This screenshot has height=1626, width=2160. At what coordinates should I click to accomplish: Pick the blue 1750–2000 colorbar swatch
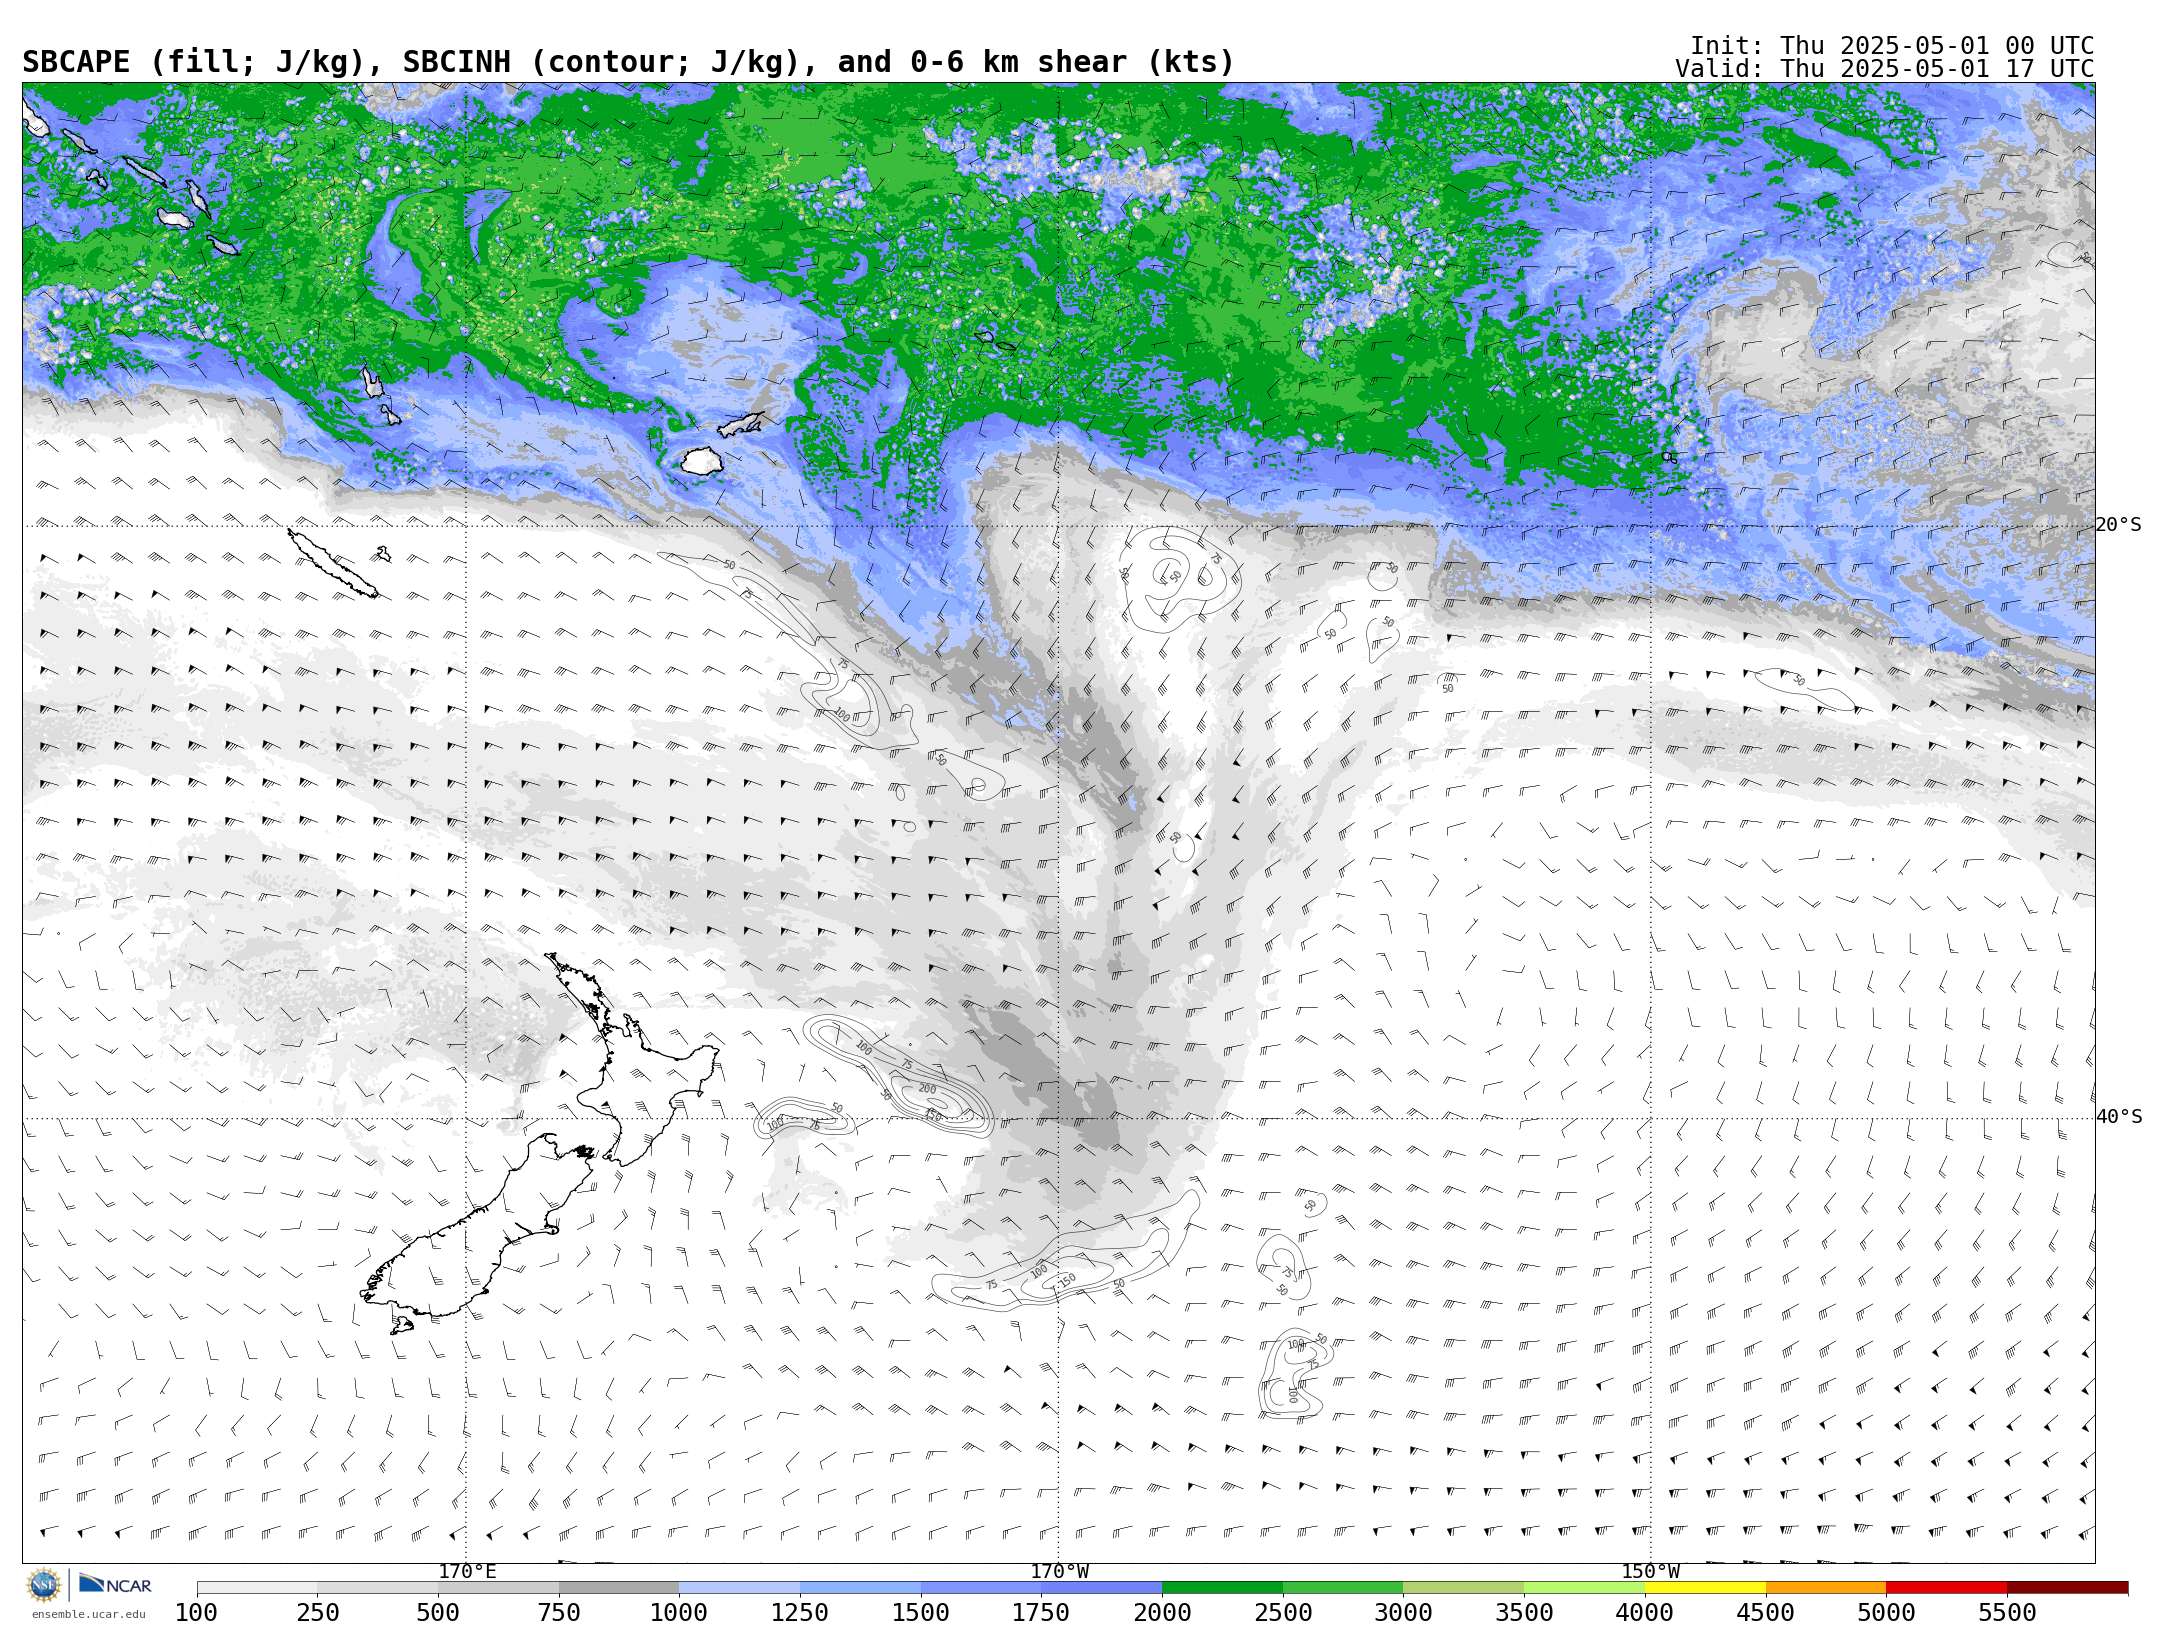click(1101, 1588)
